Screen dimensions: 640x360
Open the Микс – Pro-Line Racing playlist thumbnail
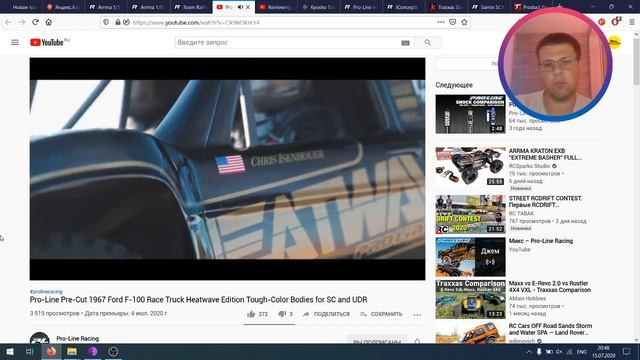(470, 257)
